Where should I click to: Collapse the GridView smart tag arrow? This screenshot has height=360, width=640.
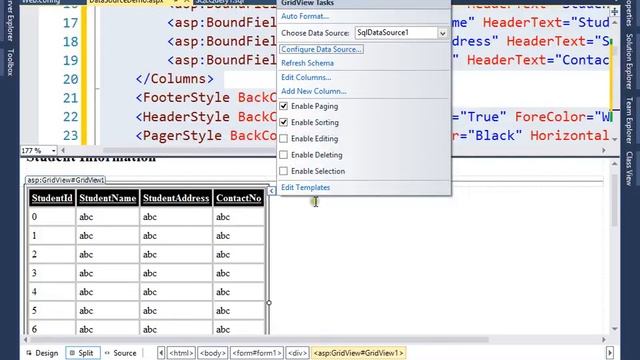(271, 191)
